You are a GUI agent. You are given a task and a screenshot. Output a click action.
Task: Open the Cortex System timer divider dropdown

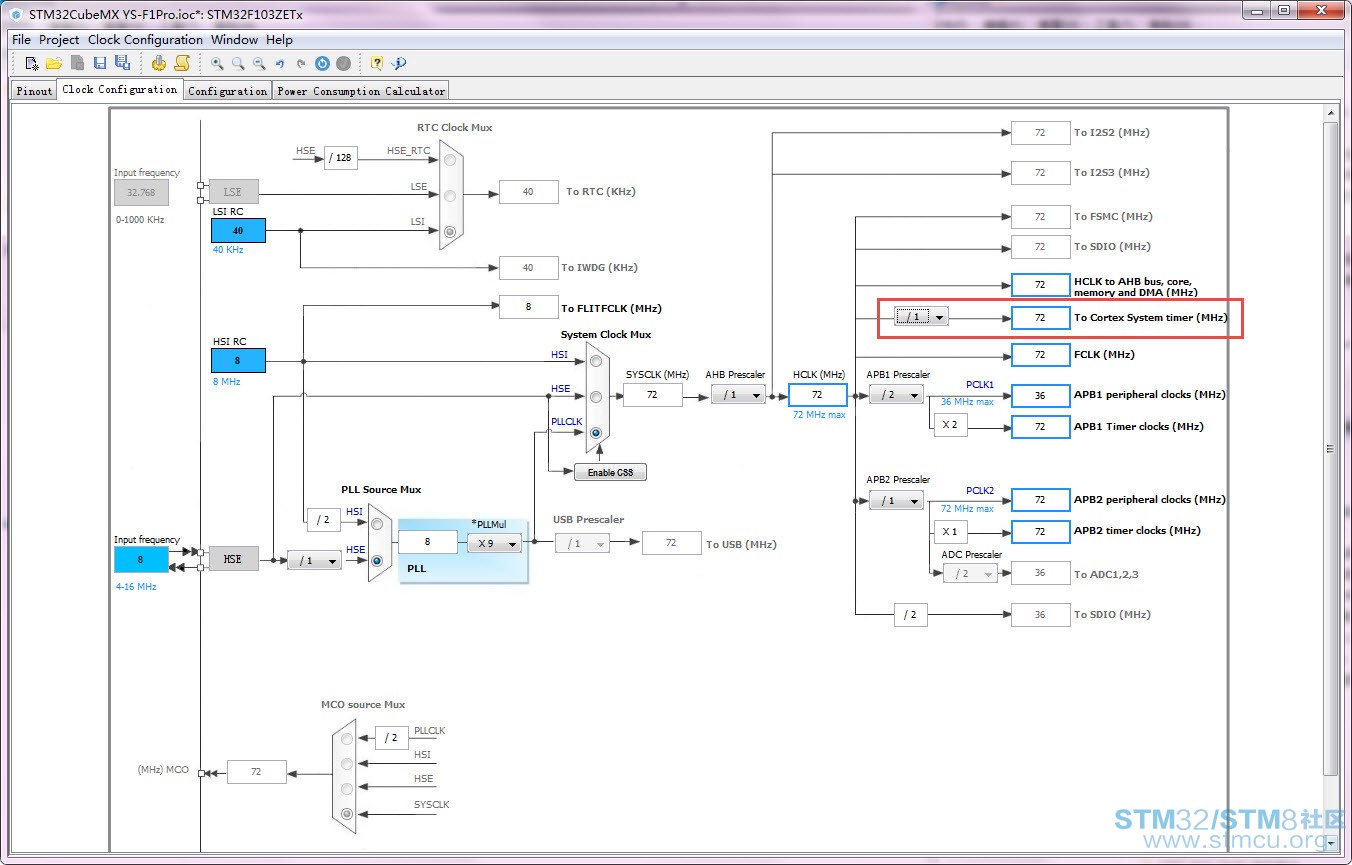point(921,317)
